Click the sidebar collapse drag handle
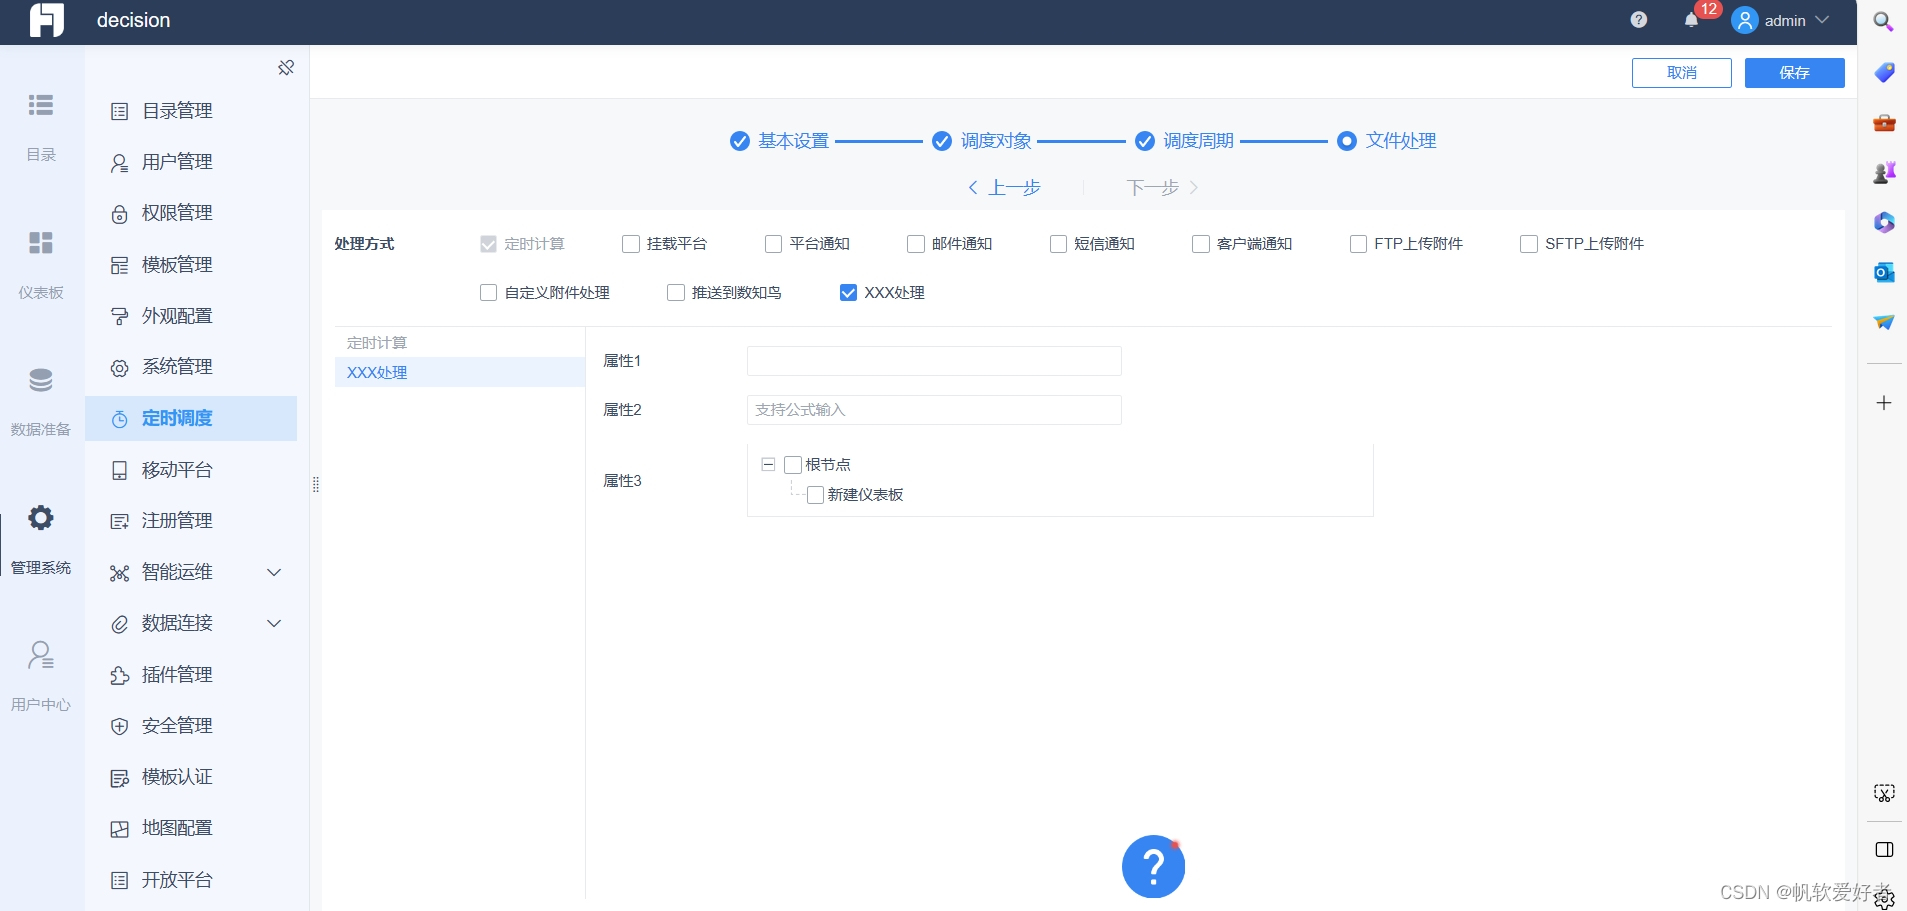Screen dimensions: 1907x911 (x=316, y=485)
